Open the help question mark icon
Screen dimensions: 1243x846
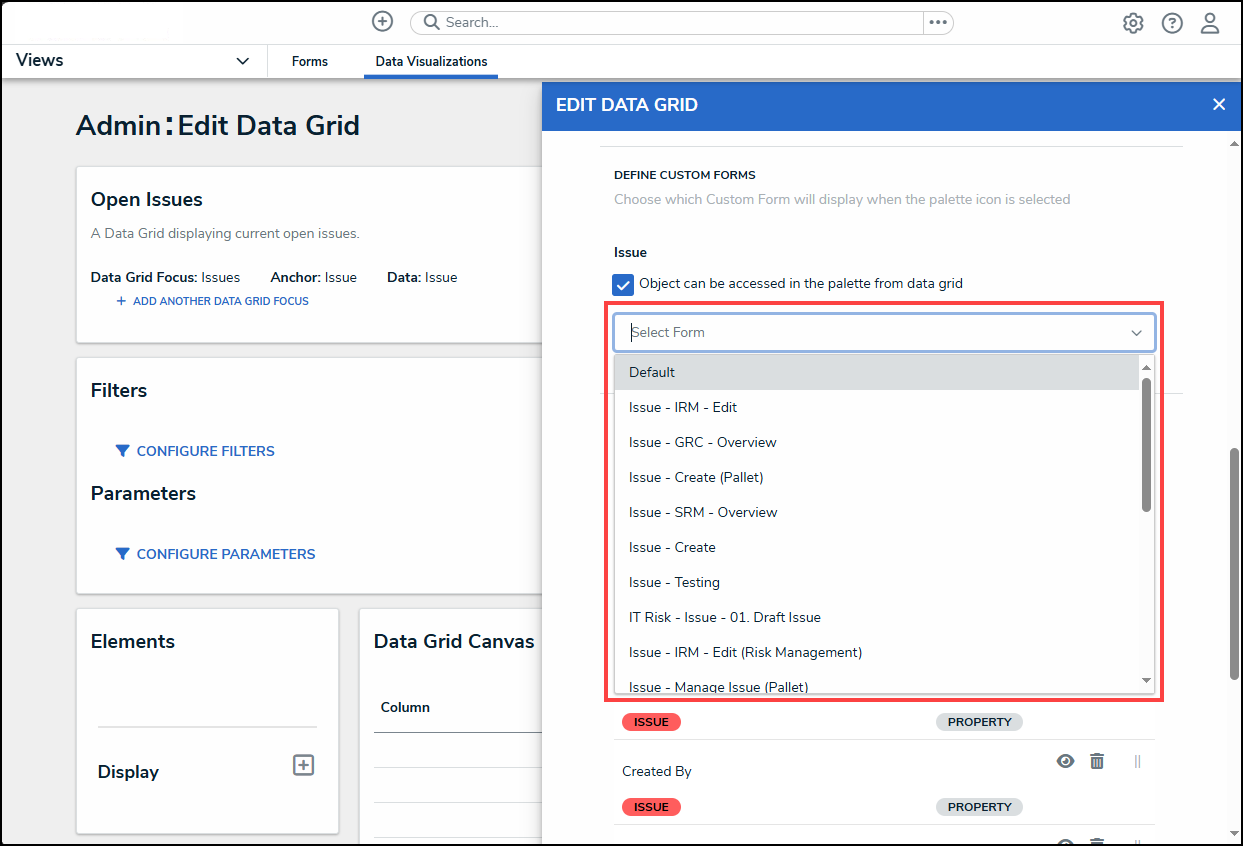pyautogui.click(x=1172, y=23)
